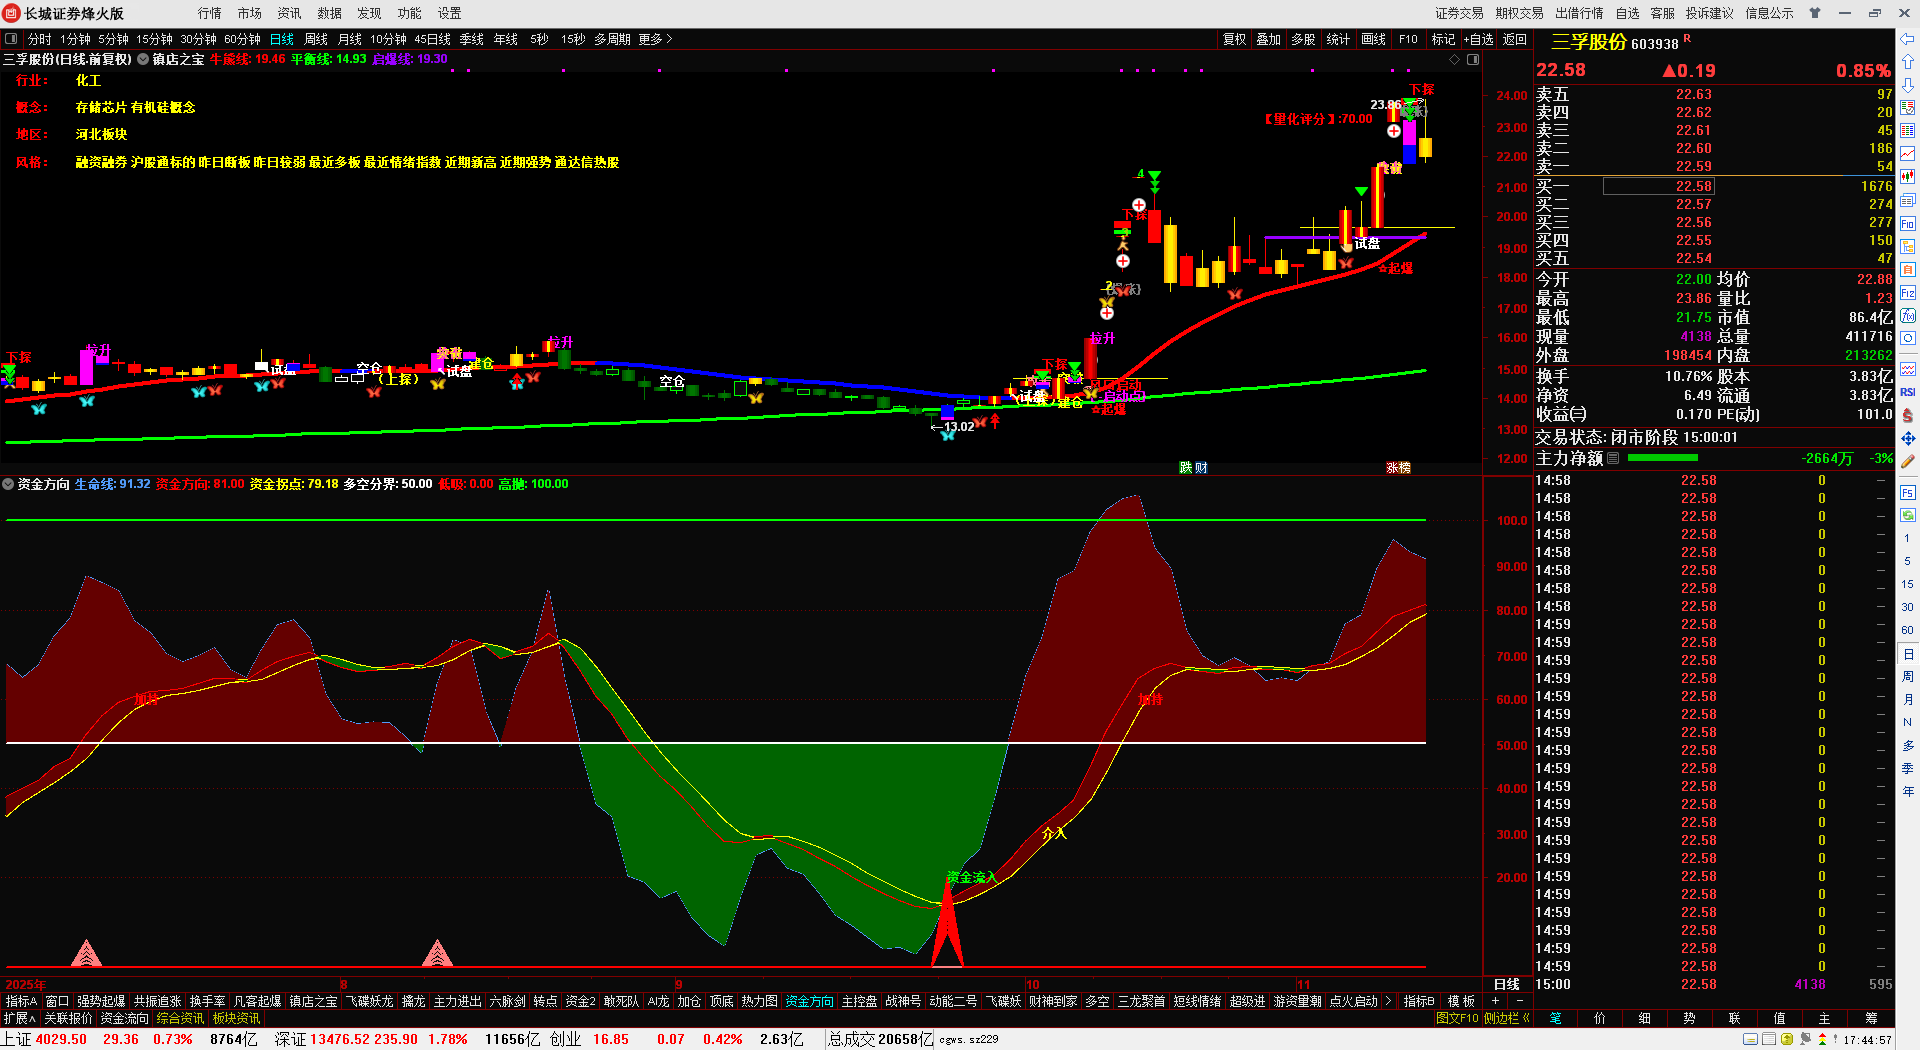Select the 日 period in right sidebar
This screenshot has height=1050, width=1920.
1908,654
